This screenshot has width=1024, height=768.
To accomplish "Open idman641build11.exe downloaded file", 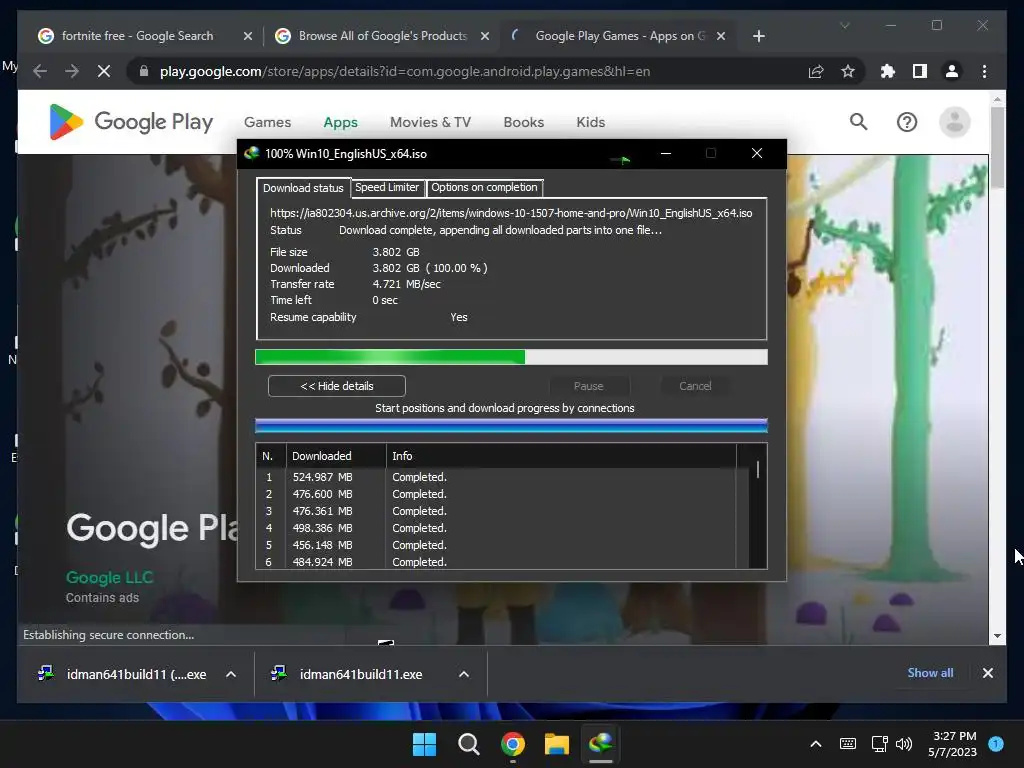I will 360,674.
